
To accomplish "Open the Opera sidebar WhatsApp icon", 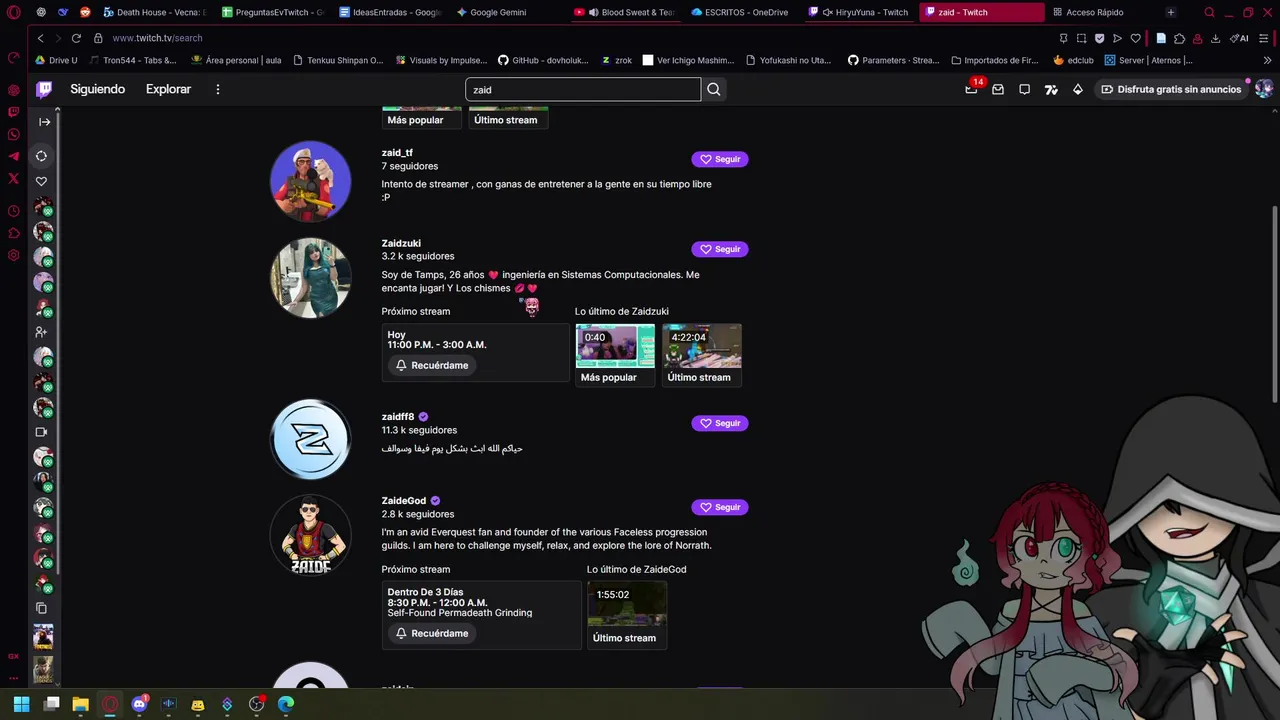I will pyautogui.click(x=14, y=134).
